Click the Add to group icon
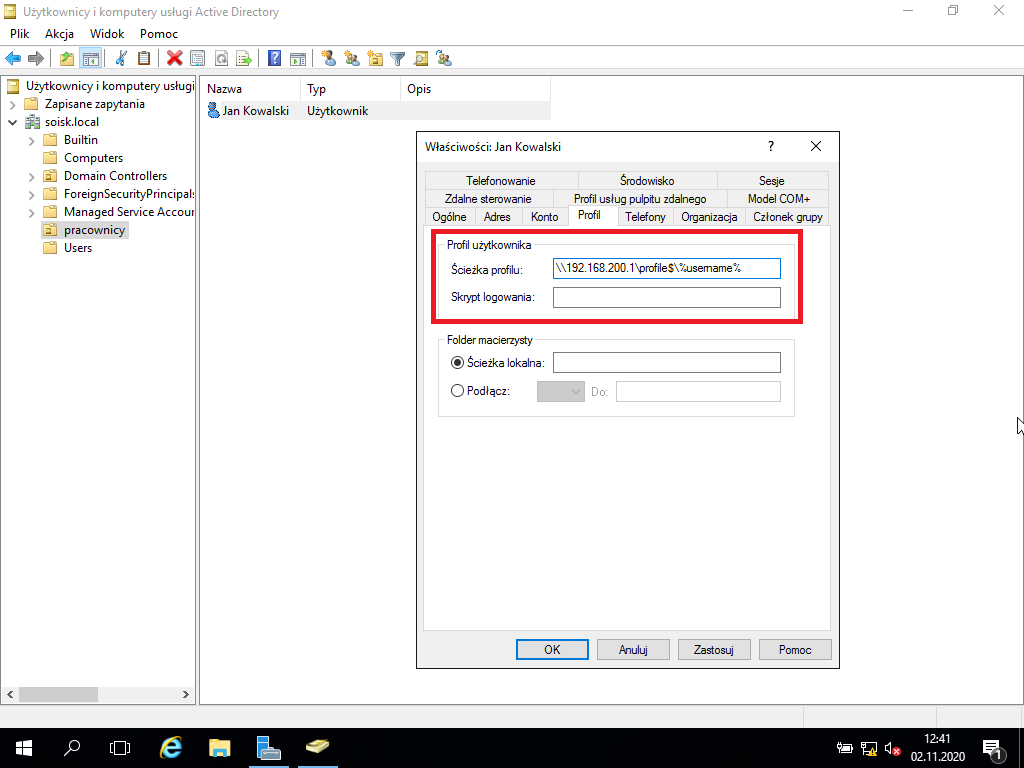 click(x=445, y=59)
